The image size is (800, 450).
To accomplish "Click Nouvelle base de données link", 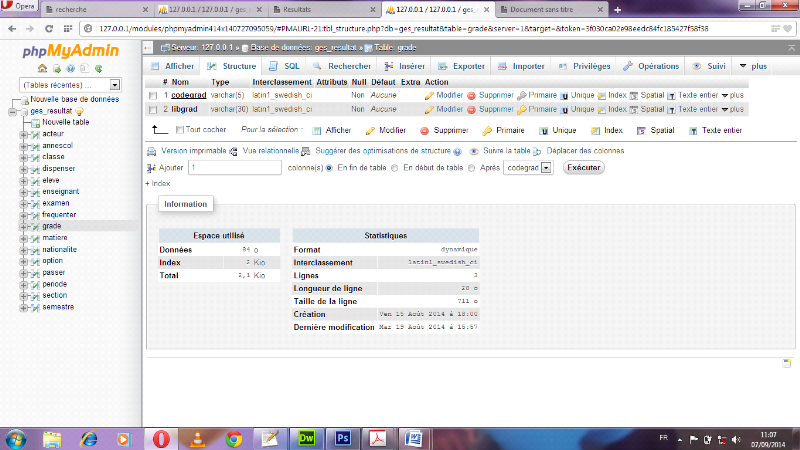I will [74, 99].
